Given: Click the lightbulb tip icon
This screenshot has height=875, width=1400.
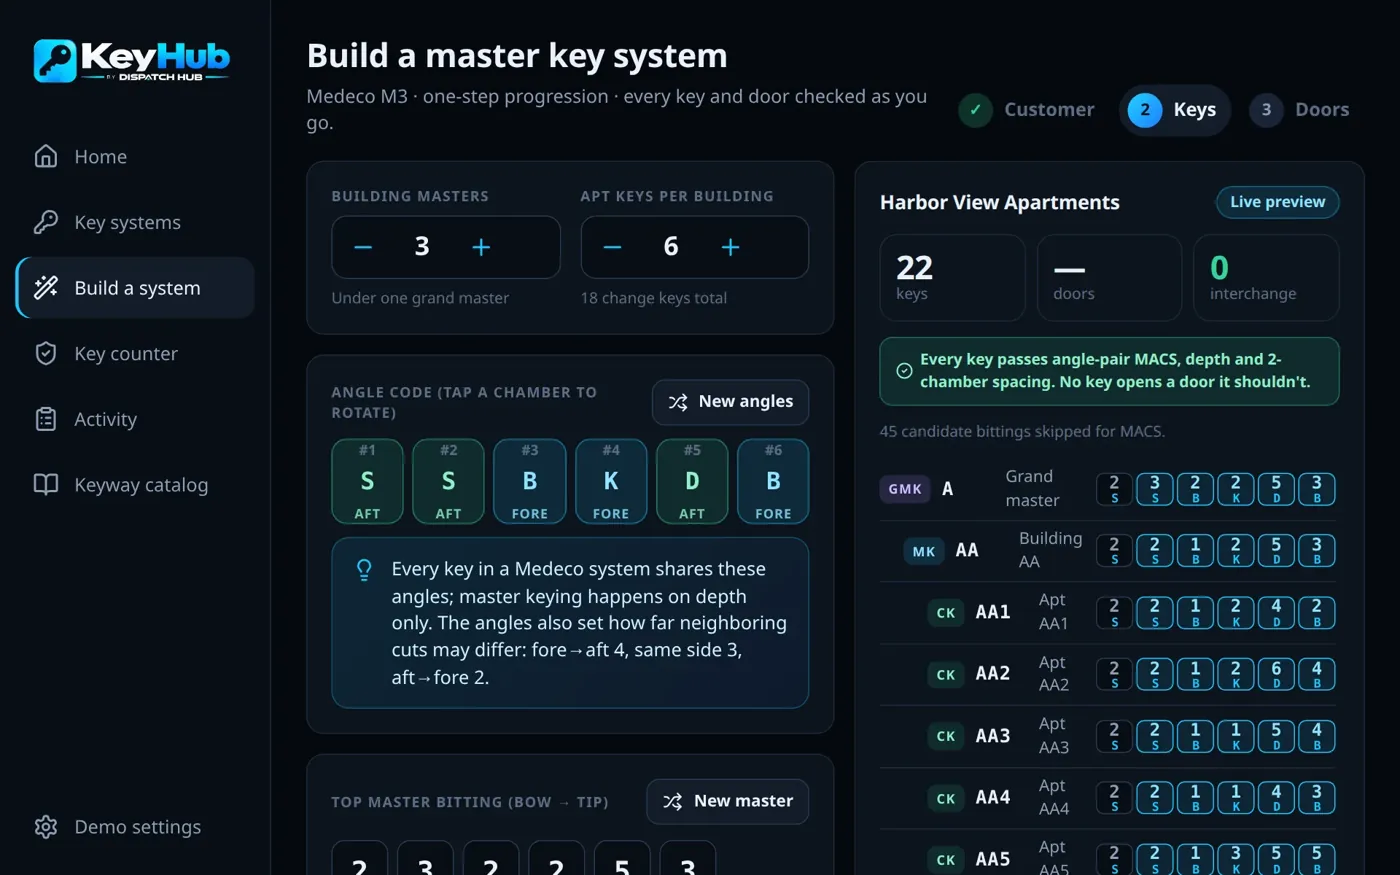Looking at the screenshot, I should tap(364, 570).
